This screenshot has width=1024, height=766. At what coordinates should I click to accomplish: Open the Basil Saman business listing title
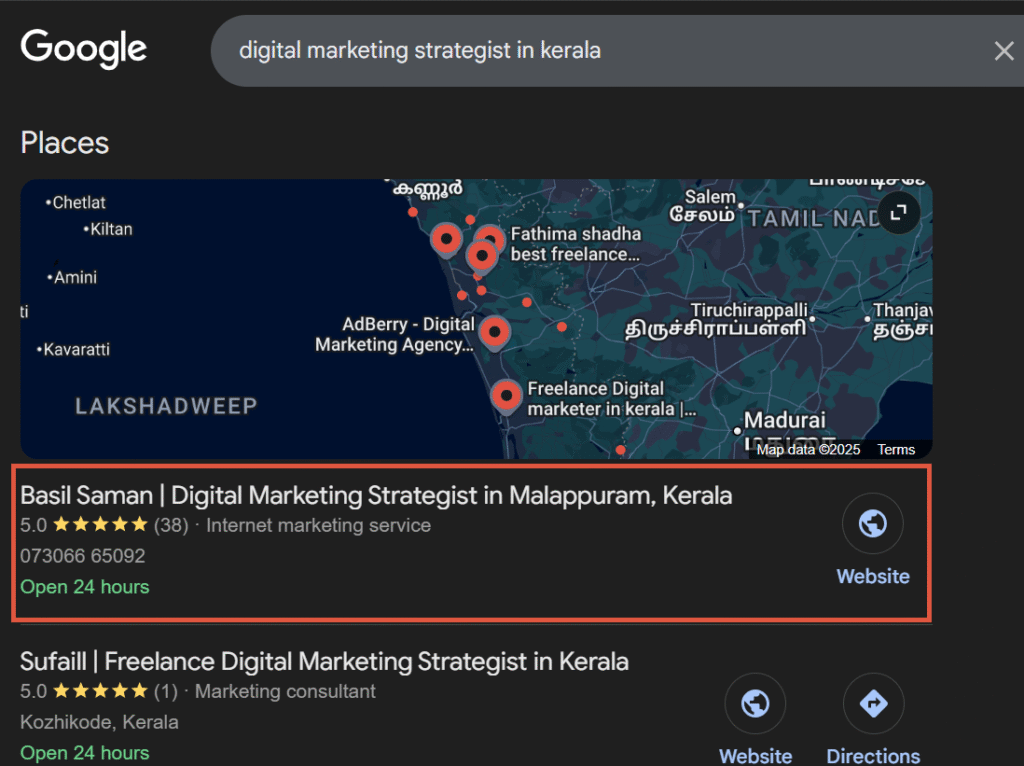pyautogui.click(x=376, y=495)
